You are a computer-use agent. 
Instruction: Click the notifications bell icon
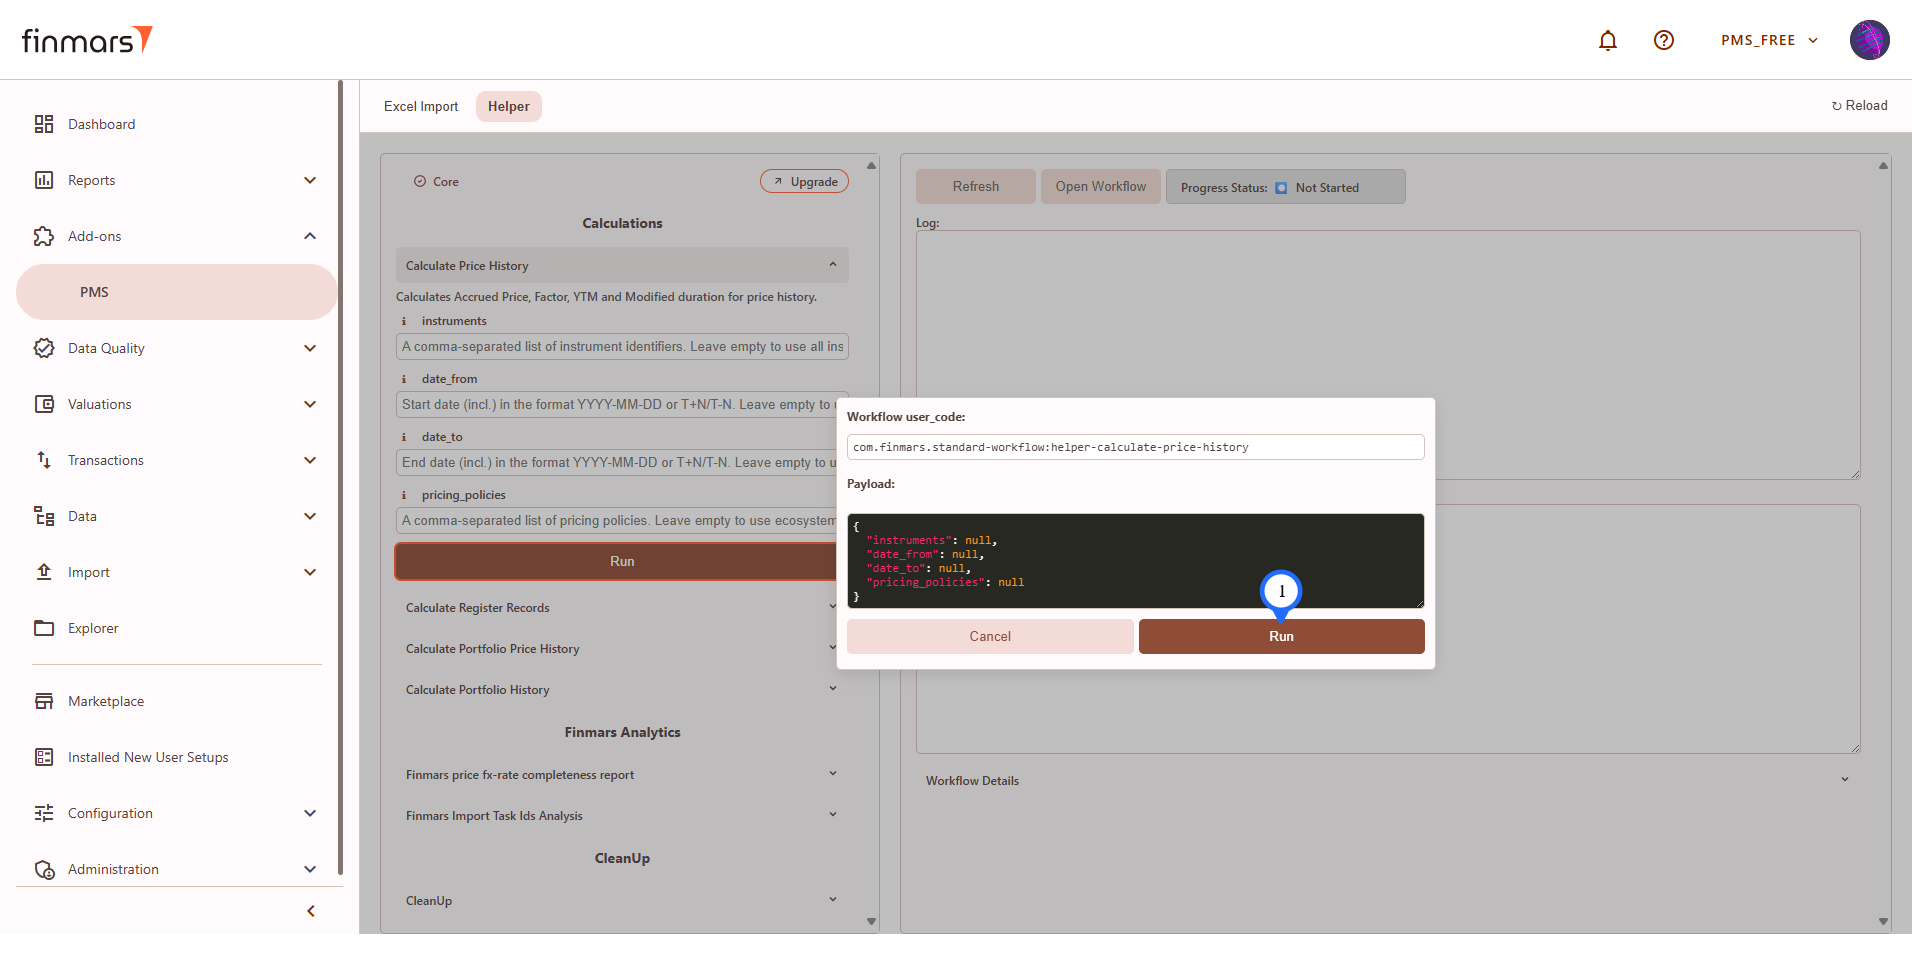(1607, 40)
